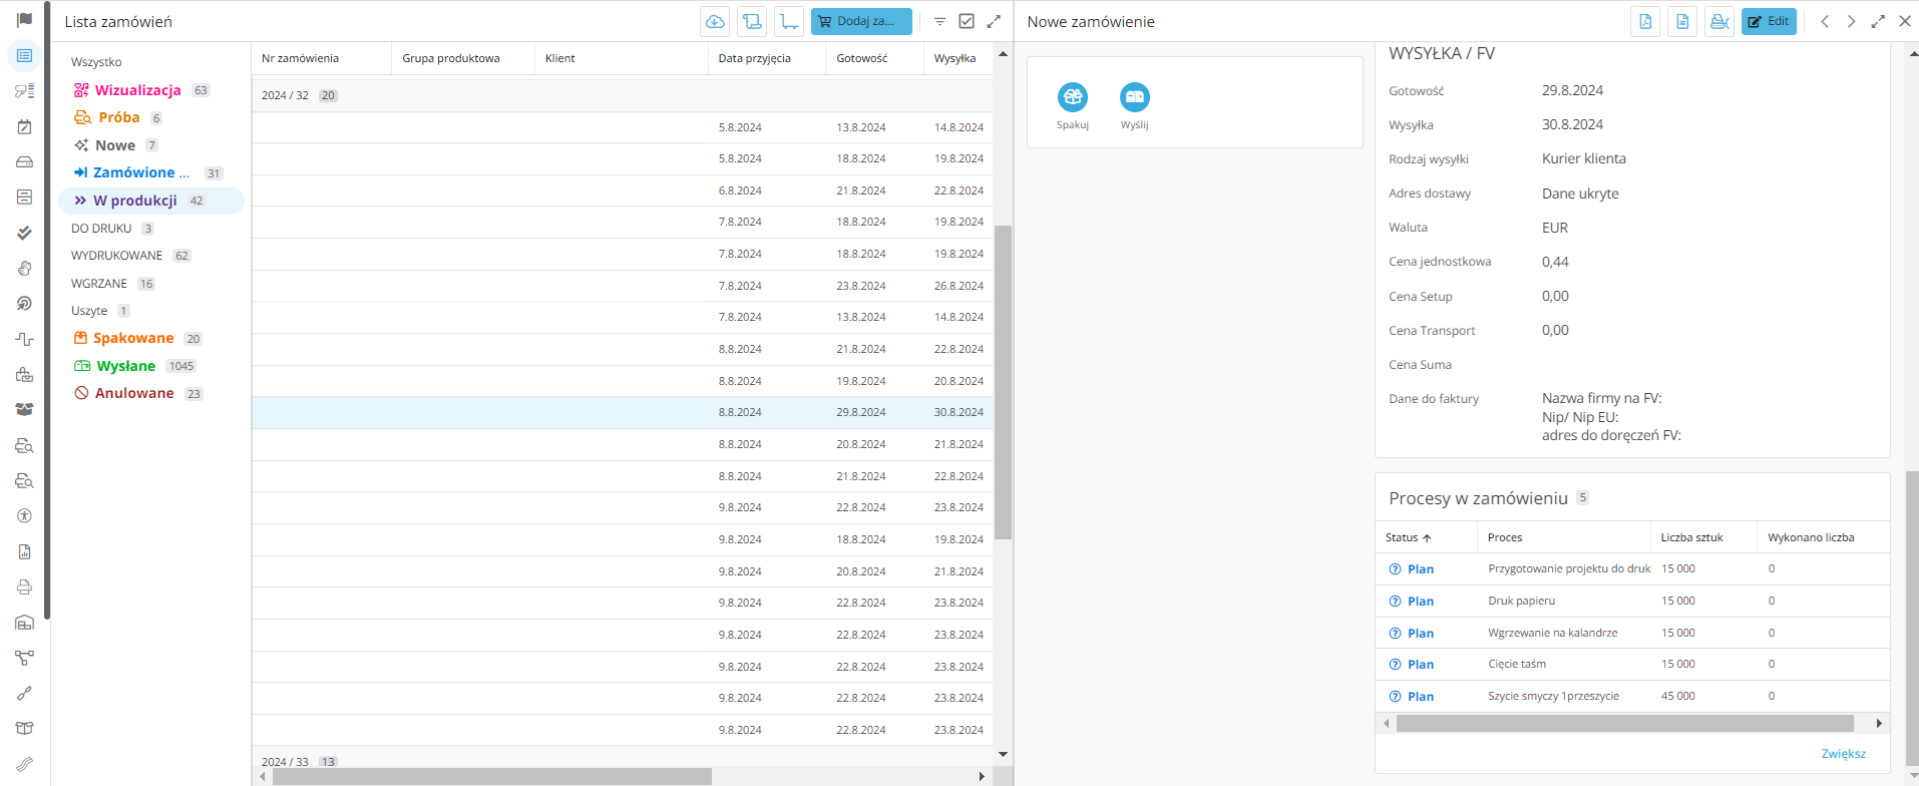Click the flag icon in left sidebar

[25, 20]
